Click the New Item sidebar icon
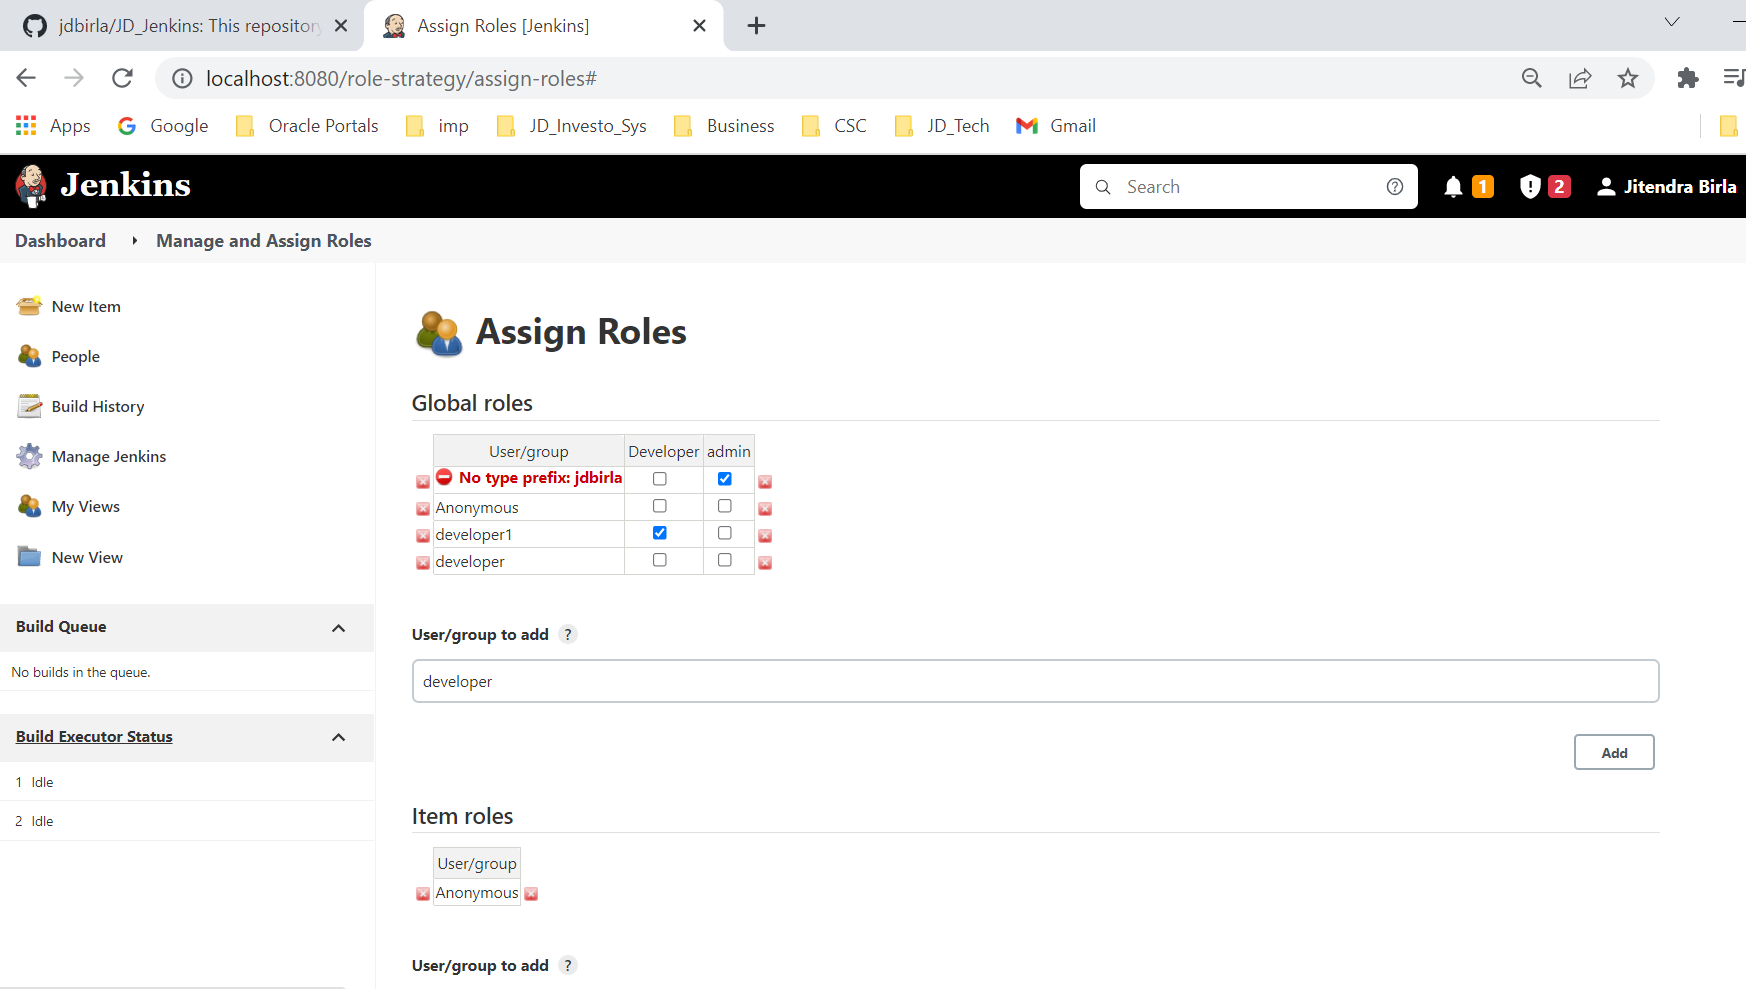1746x989 pixels. (x=29, y=306)
